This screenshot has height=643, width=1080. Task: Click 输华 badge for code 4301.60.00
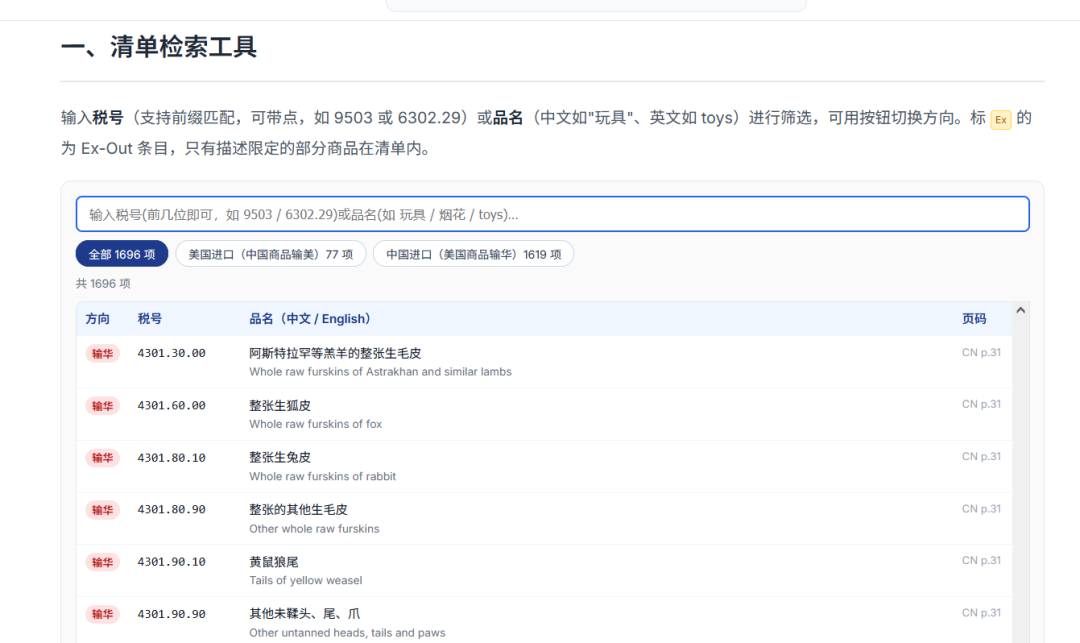click(x=103, y=405)
